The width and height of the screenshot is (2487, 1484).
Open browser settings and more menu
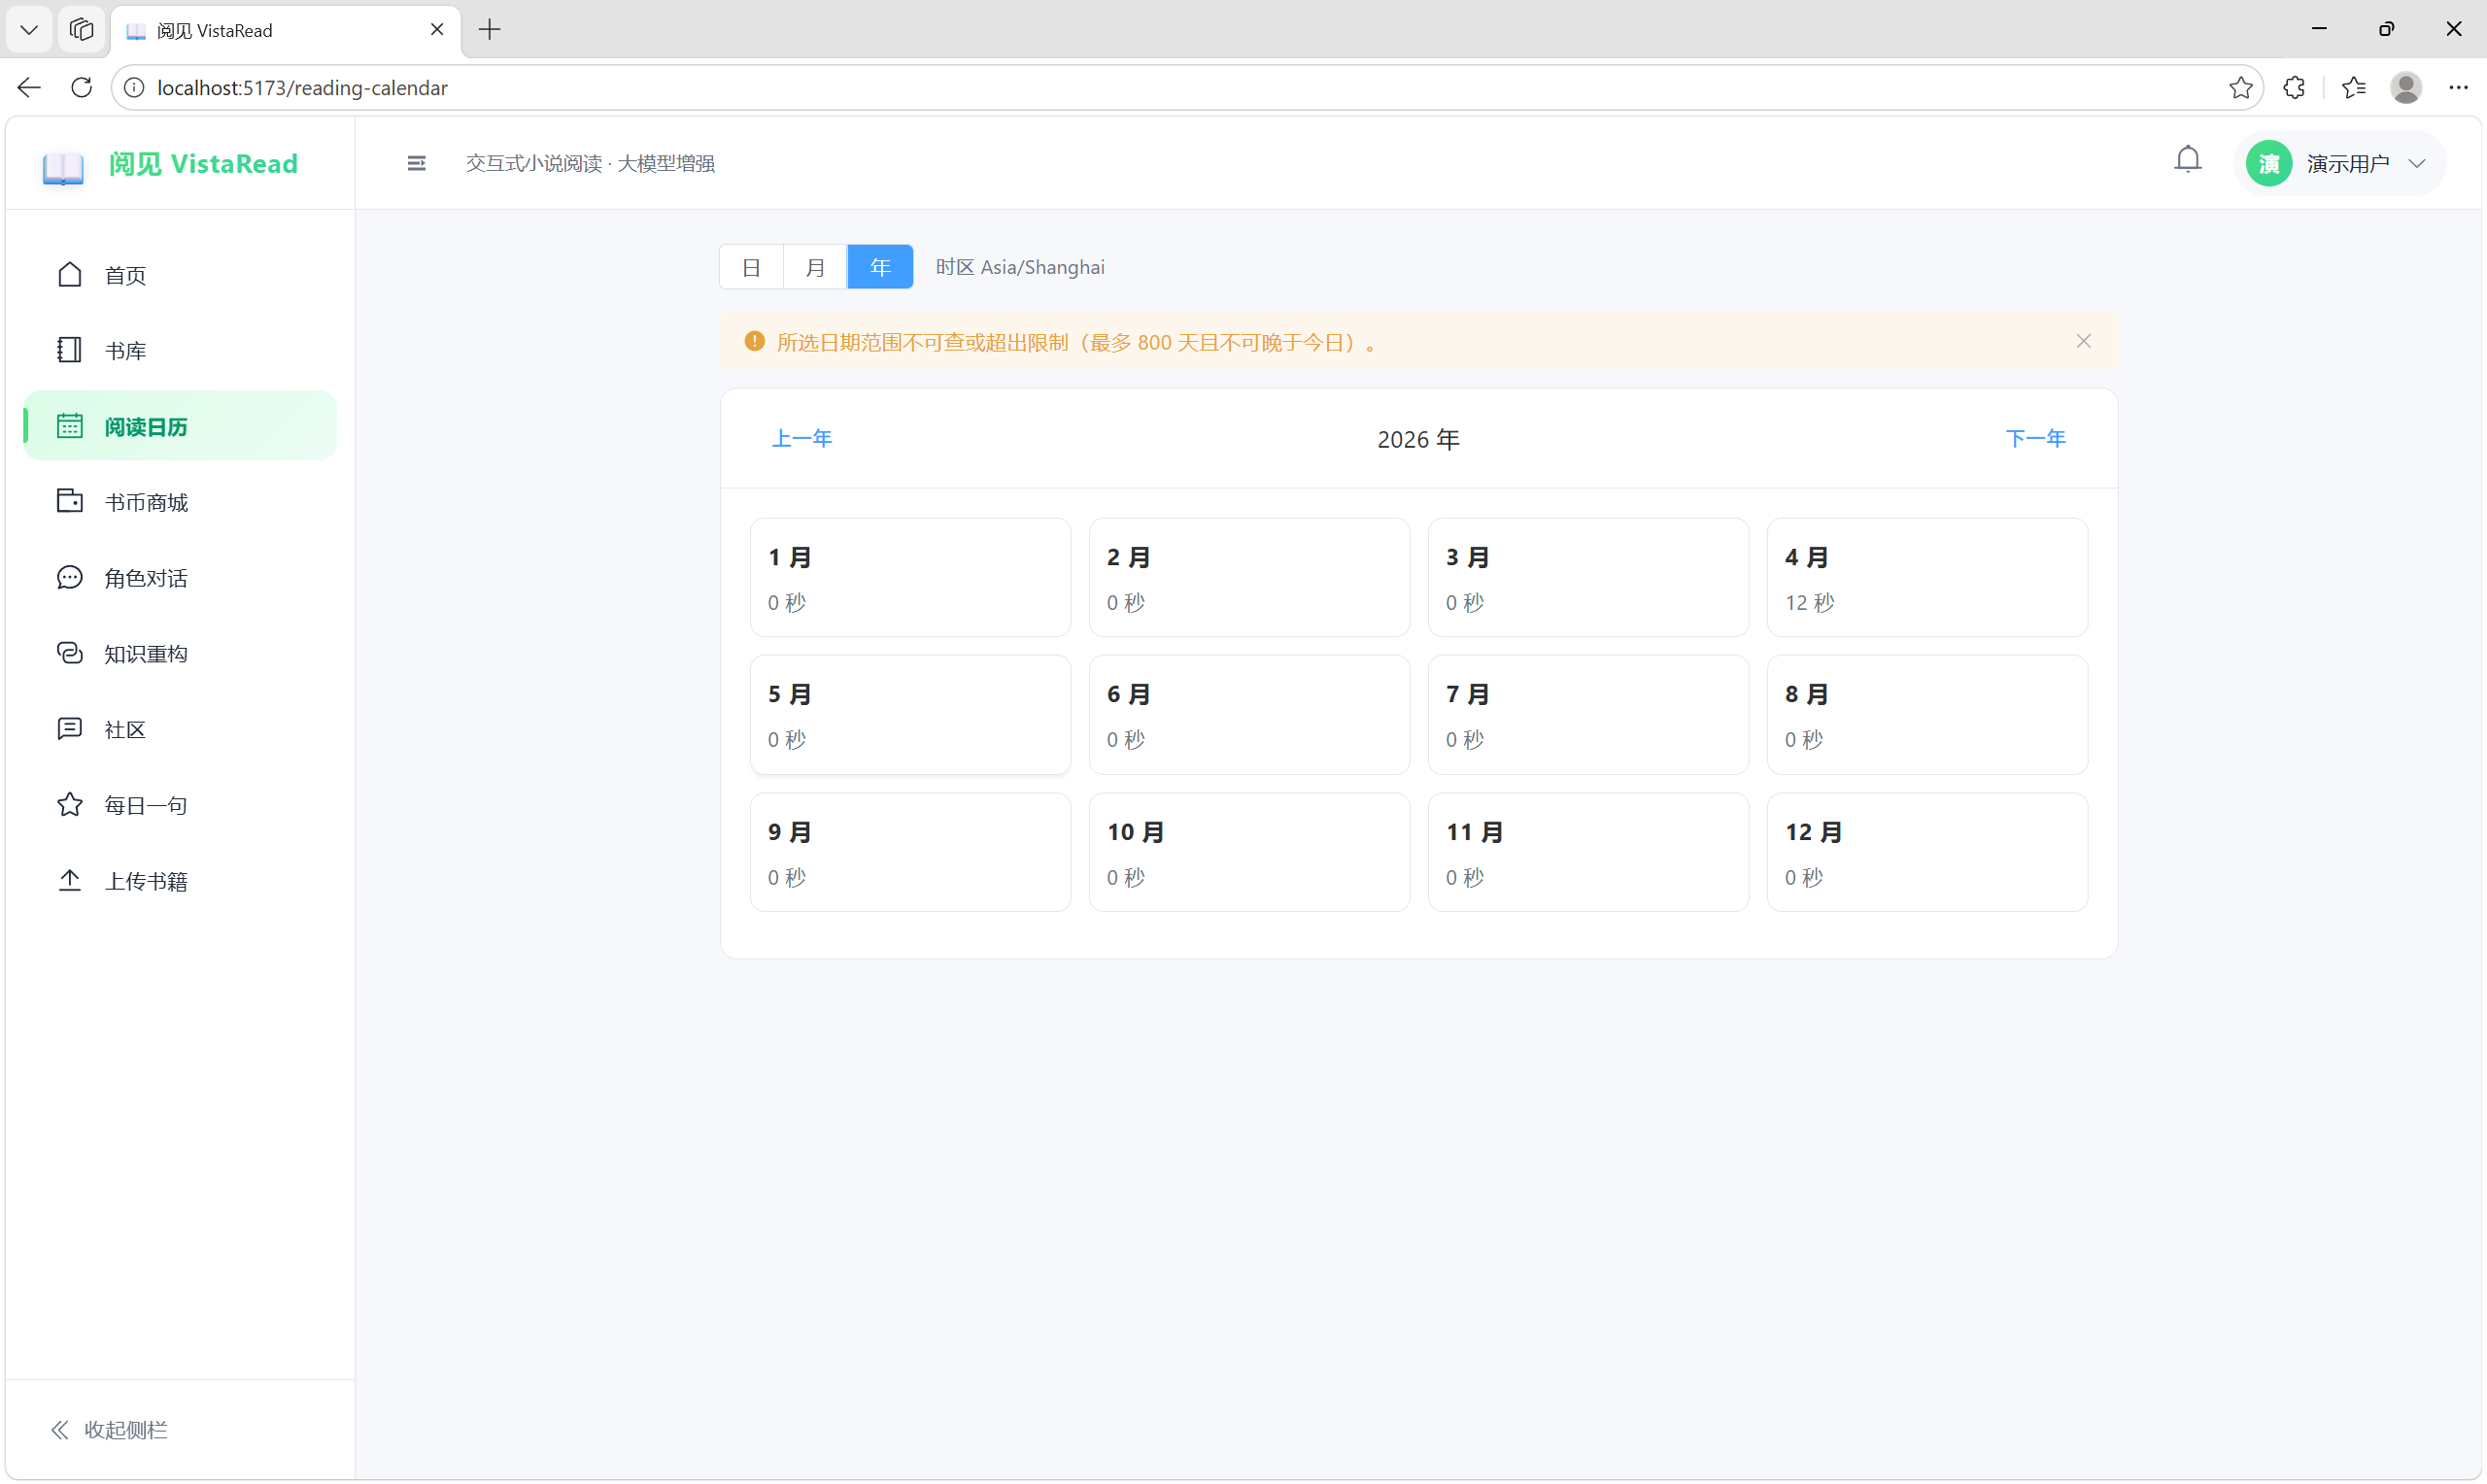tap(2458, 88)
